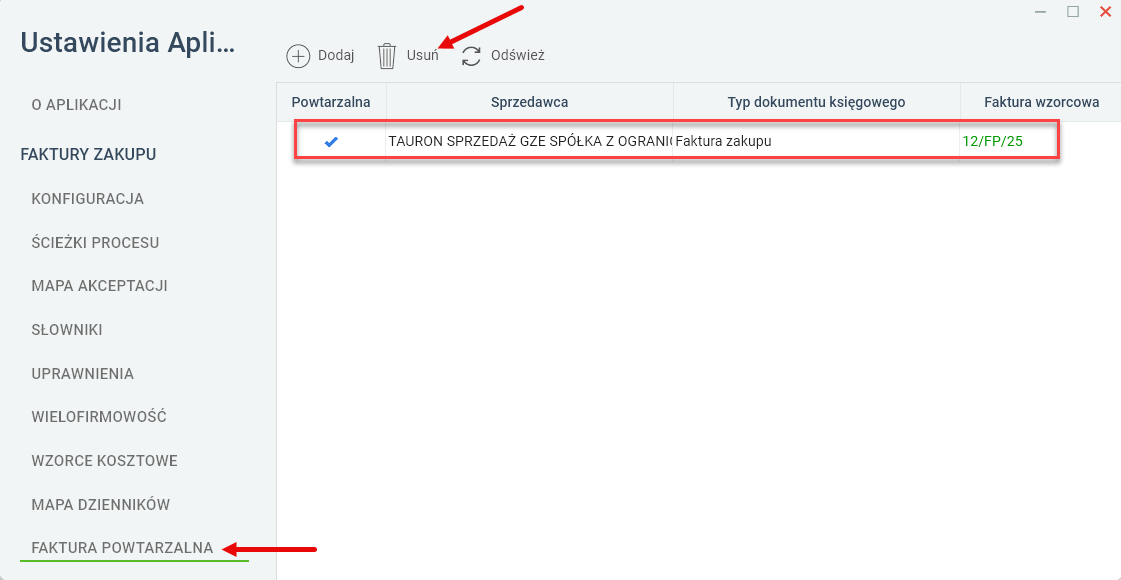This screenshot has height=580, width=1121.
Task: Close the settings window
Action: point(1105,11)
